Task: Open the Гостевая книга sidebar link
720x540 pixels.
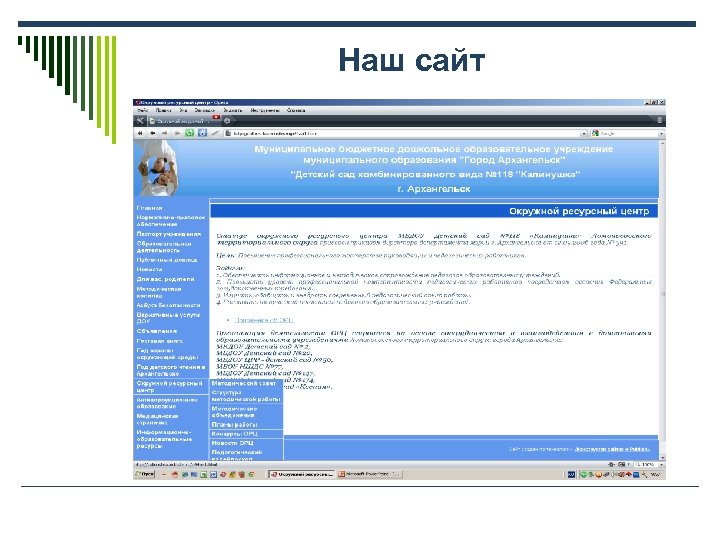Action: 159,341
